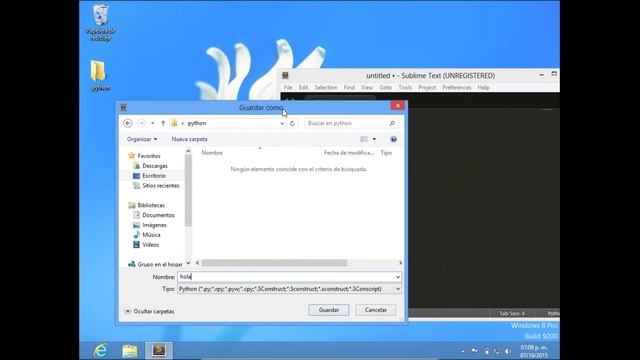
Task: Click the network tray icon
Action: (x=496, y=351)
